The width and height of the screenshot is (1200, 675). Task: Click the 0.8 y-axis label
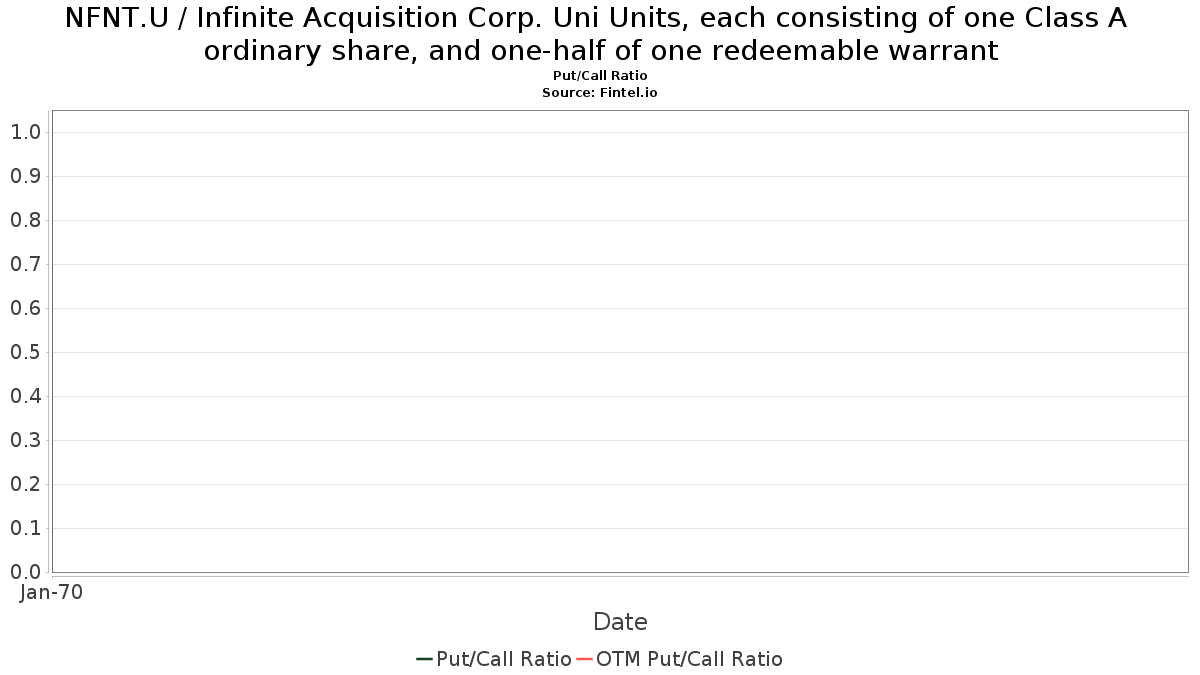pos(25,220)
